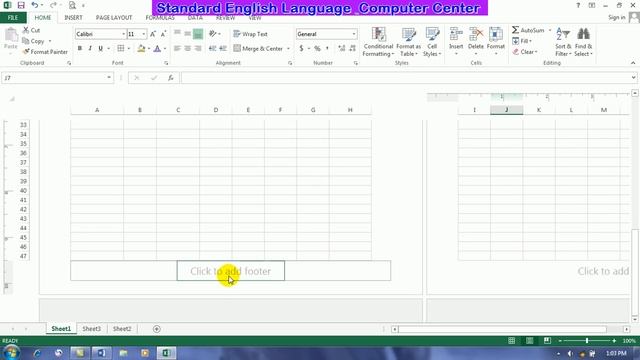The image size is (640, 360).
Task: Apply Percent Style format
Action: point(317,49)
